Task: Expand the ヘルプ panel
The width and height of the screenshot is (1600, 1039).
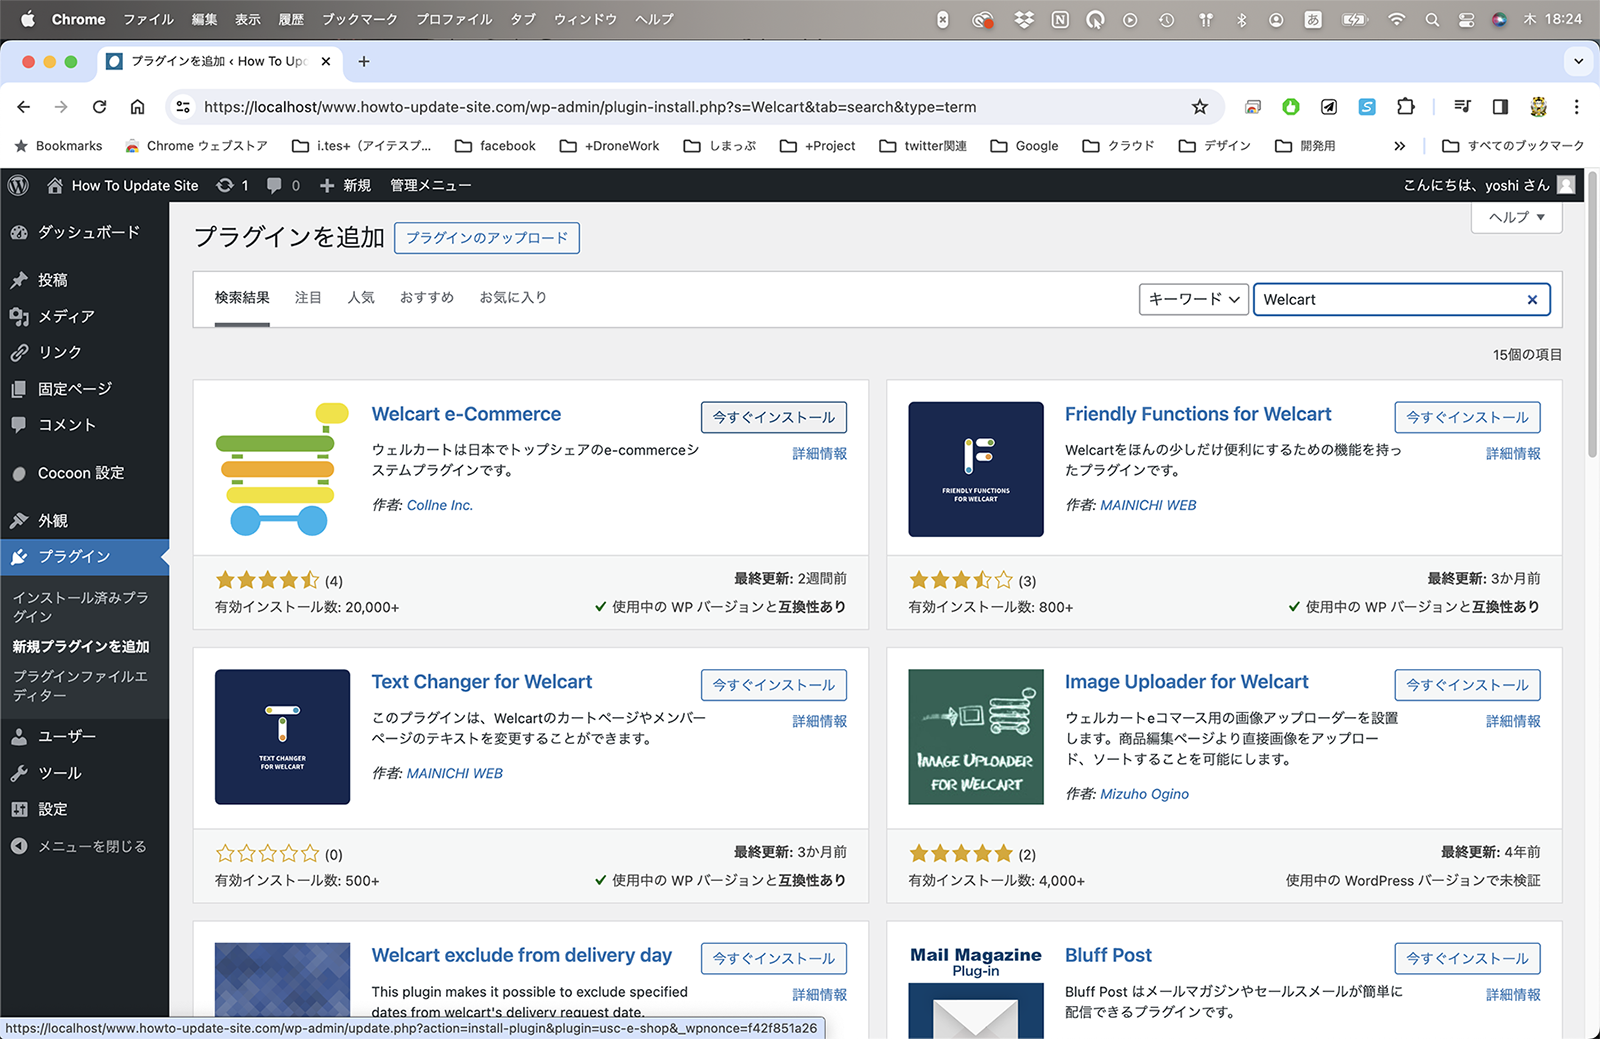Action: (1516, 217)
